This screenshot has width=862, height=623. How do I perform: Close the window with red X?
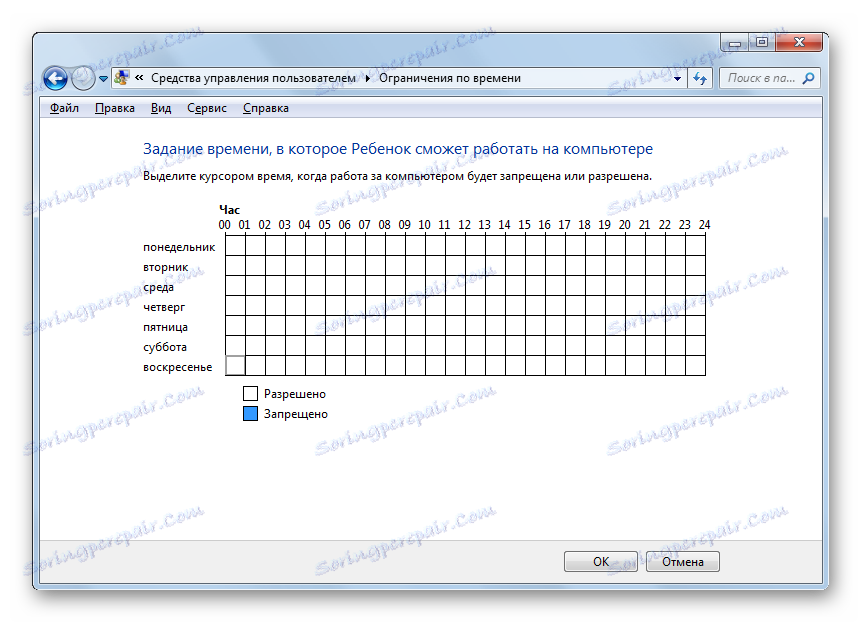coord(799,42)
